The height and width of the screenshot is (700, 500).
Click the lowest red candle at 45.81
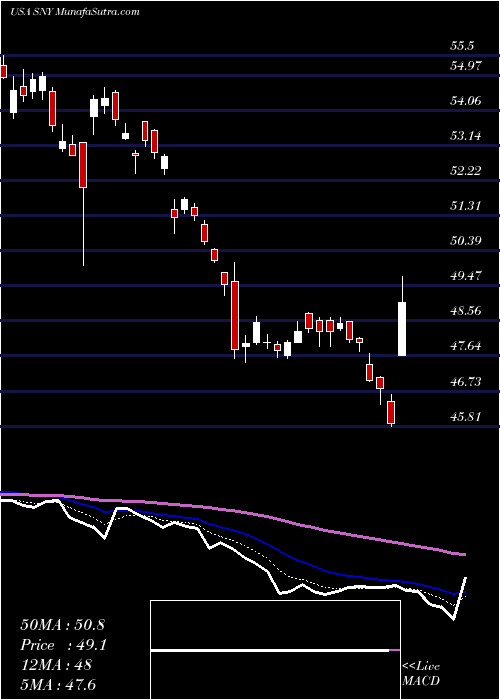391,412
